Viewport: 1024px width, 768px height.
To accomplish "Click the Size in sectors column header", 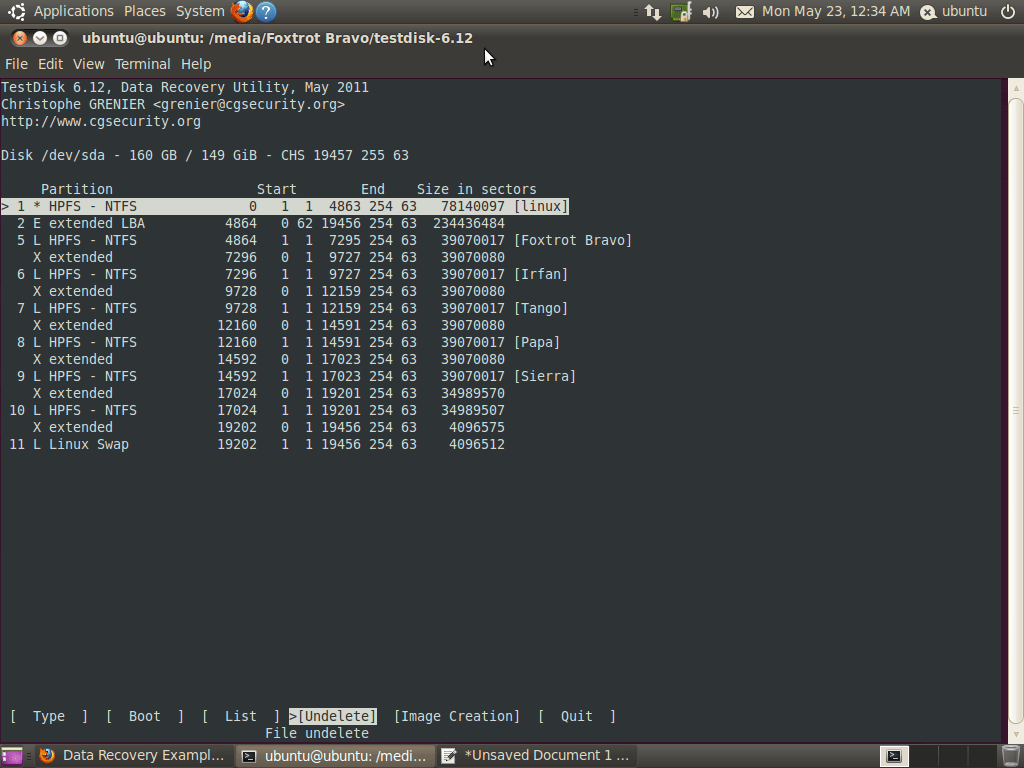I will coord(477,189).
